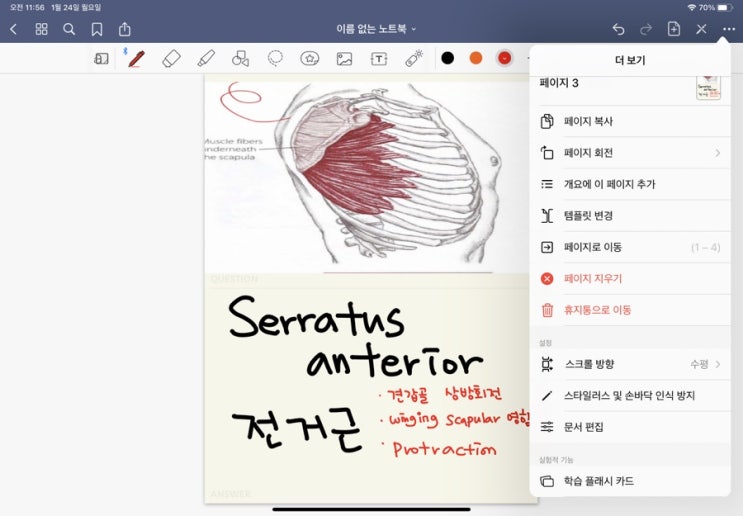
Task: Choose 휴지통으로 이동 option
Action: point(630,310)
